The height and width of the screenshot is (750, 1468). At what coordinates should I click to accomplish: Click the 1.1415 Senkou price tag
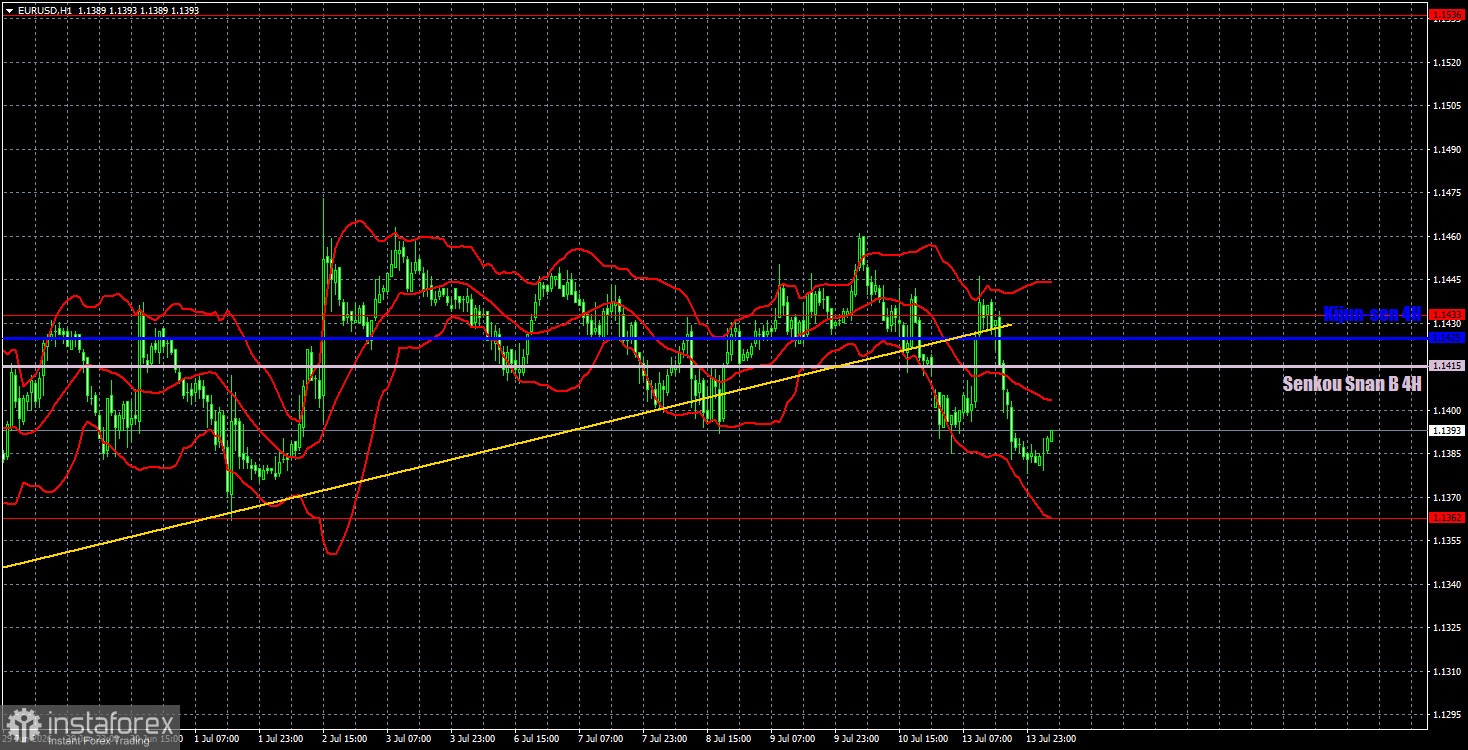1447,367
